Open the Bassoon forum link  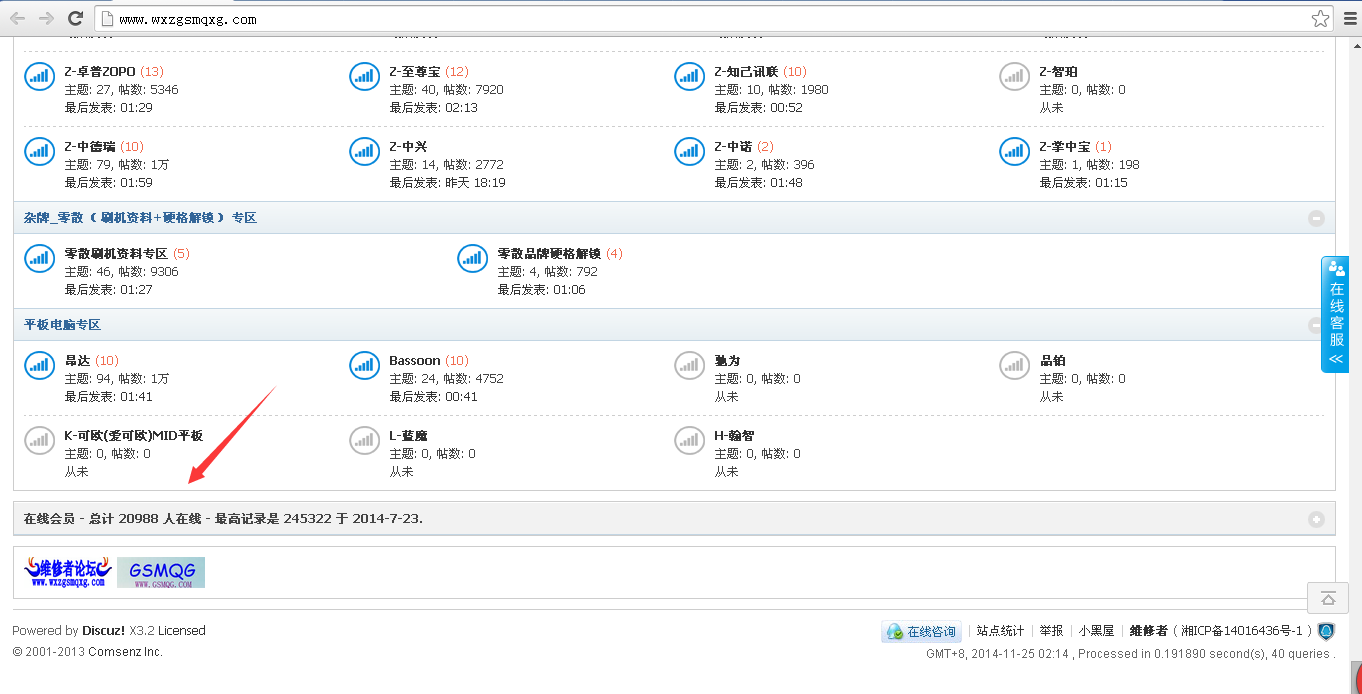(x=414, y=361)
